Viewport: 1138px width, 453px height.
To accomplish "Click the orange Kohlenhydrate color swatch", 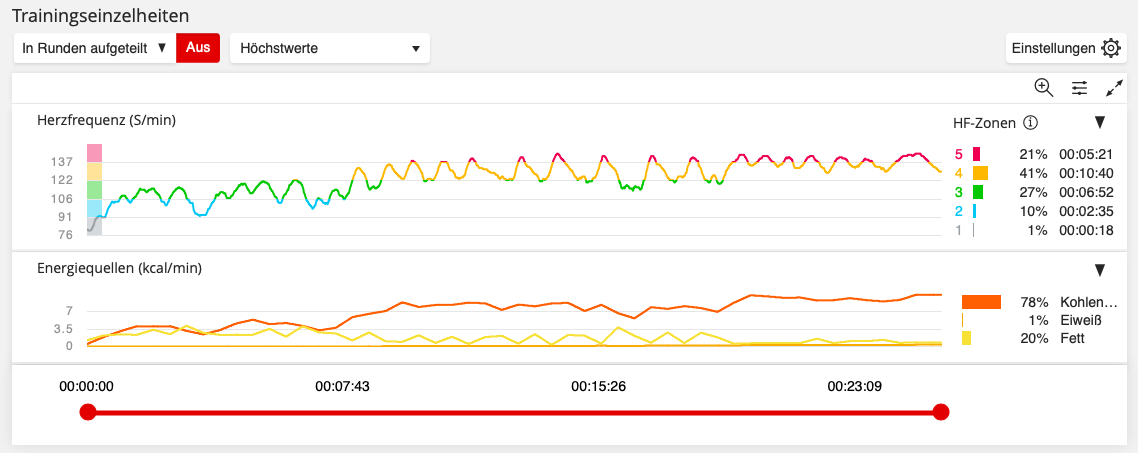I will pyautogui.click(x=981, y=302).
